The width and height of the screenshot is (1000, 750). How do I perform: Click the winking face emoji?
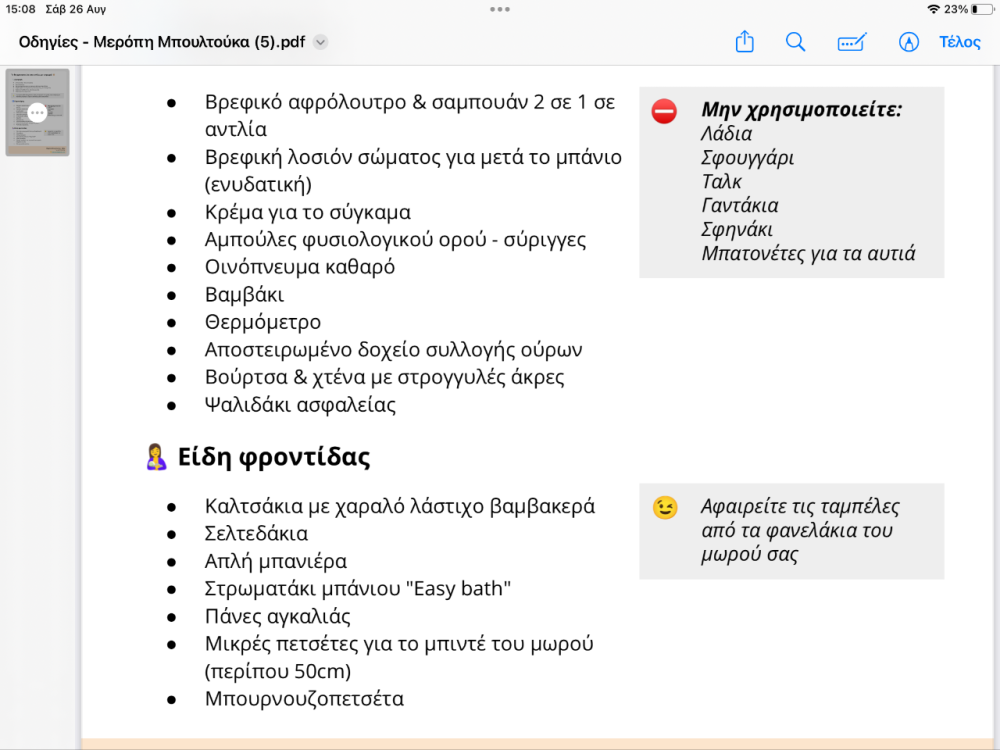click(x=664, y=508)
